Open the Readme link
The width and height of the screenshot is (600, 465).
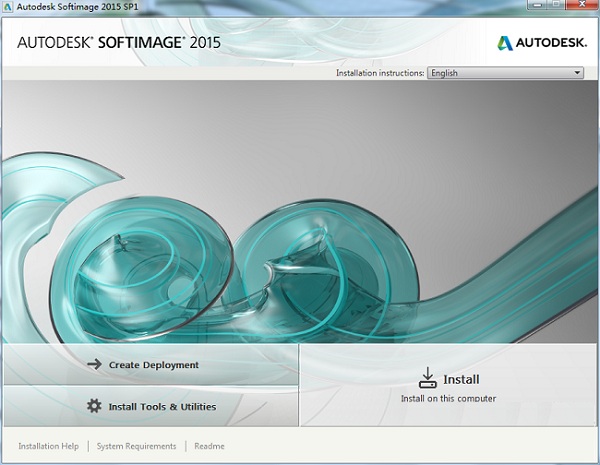(209, 446)
